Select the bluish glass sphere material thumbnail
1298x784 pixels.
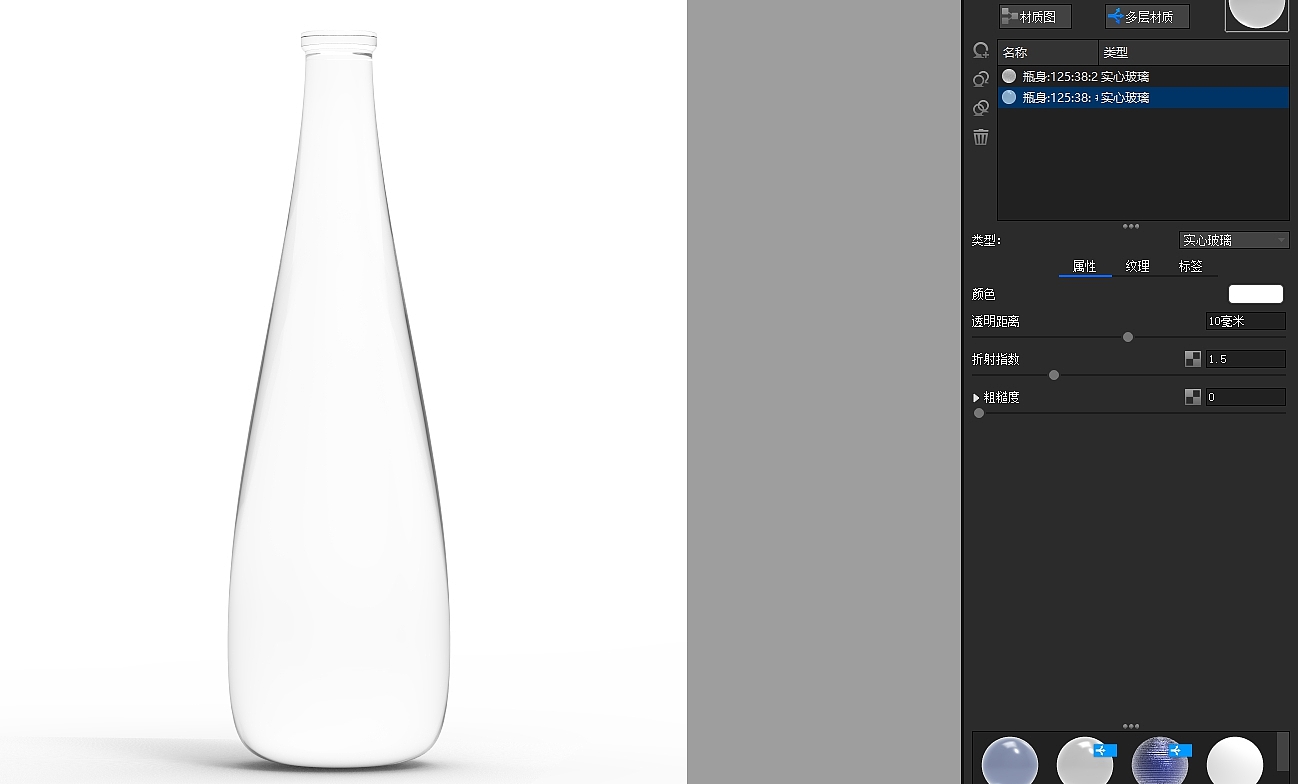(1010, 760)
